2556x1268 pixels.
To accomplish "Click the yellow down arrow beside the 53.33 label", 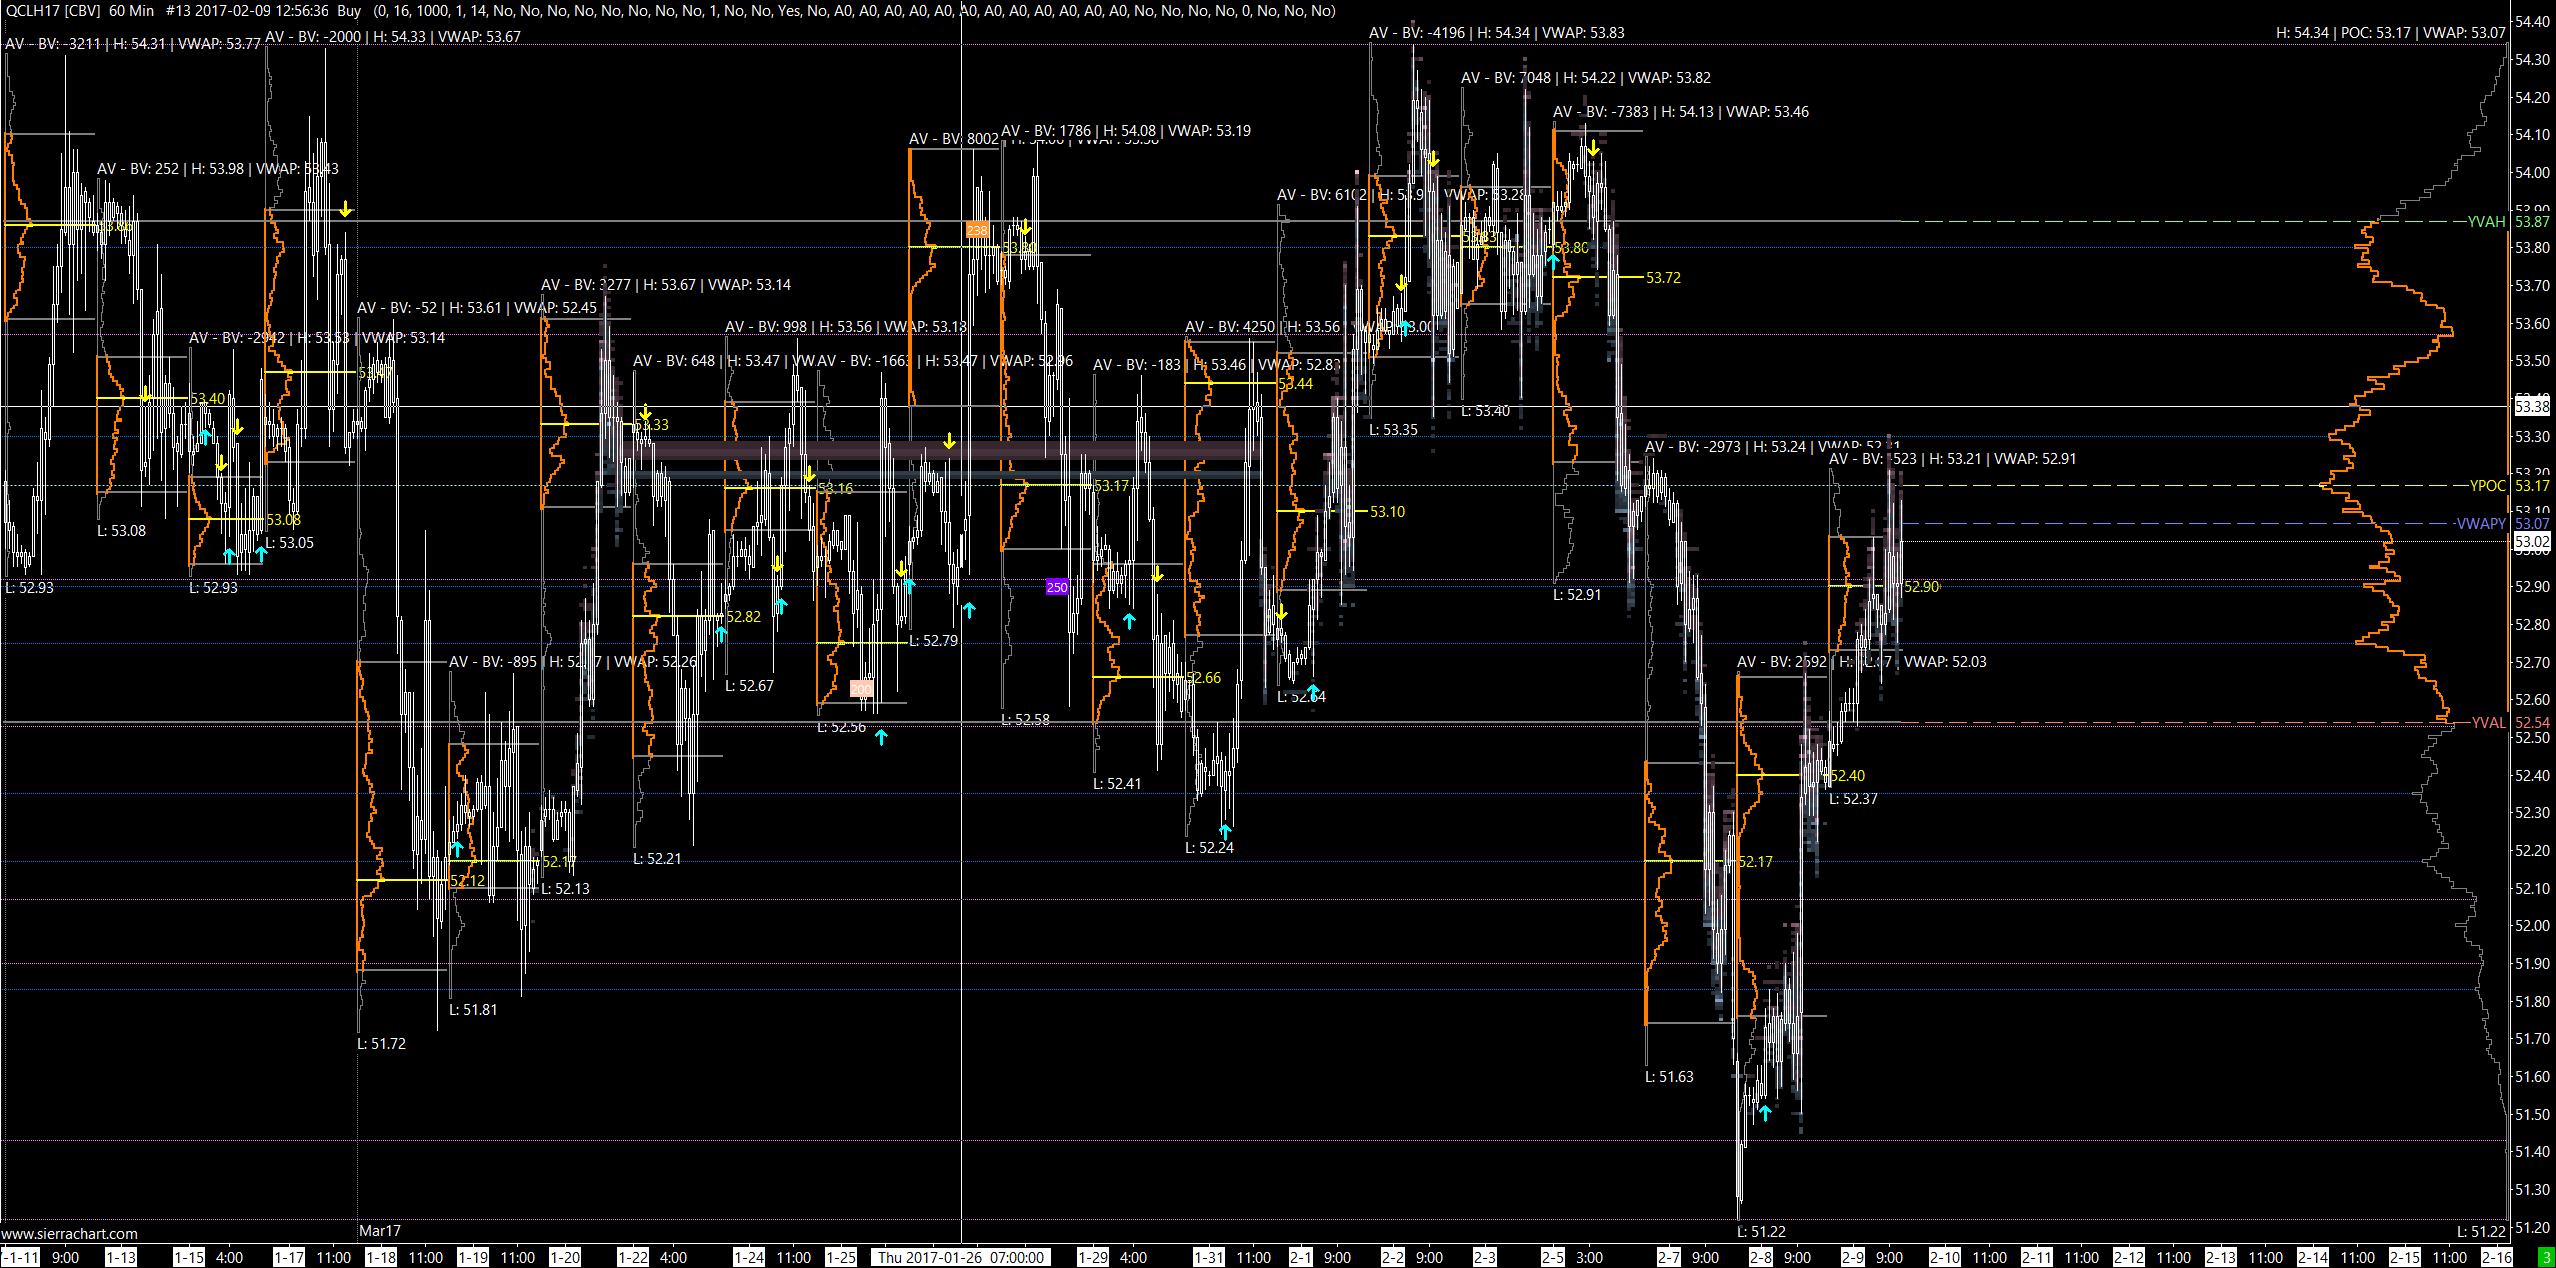I will (x=646, y=413).
